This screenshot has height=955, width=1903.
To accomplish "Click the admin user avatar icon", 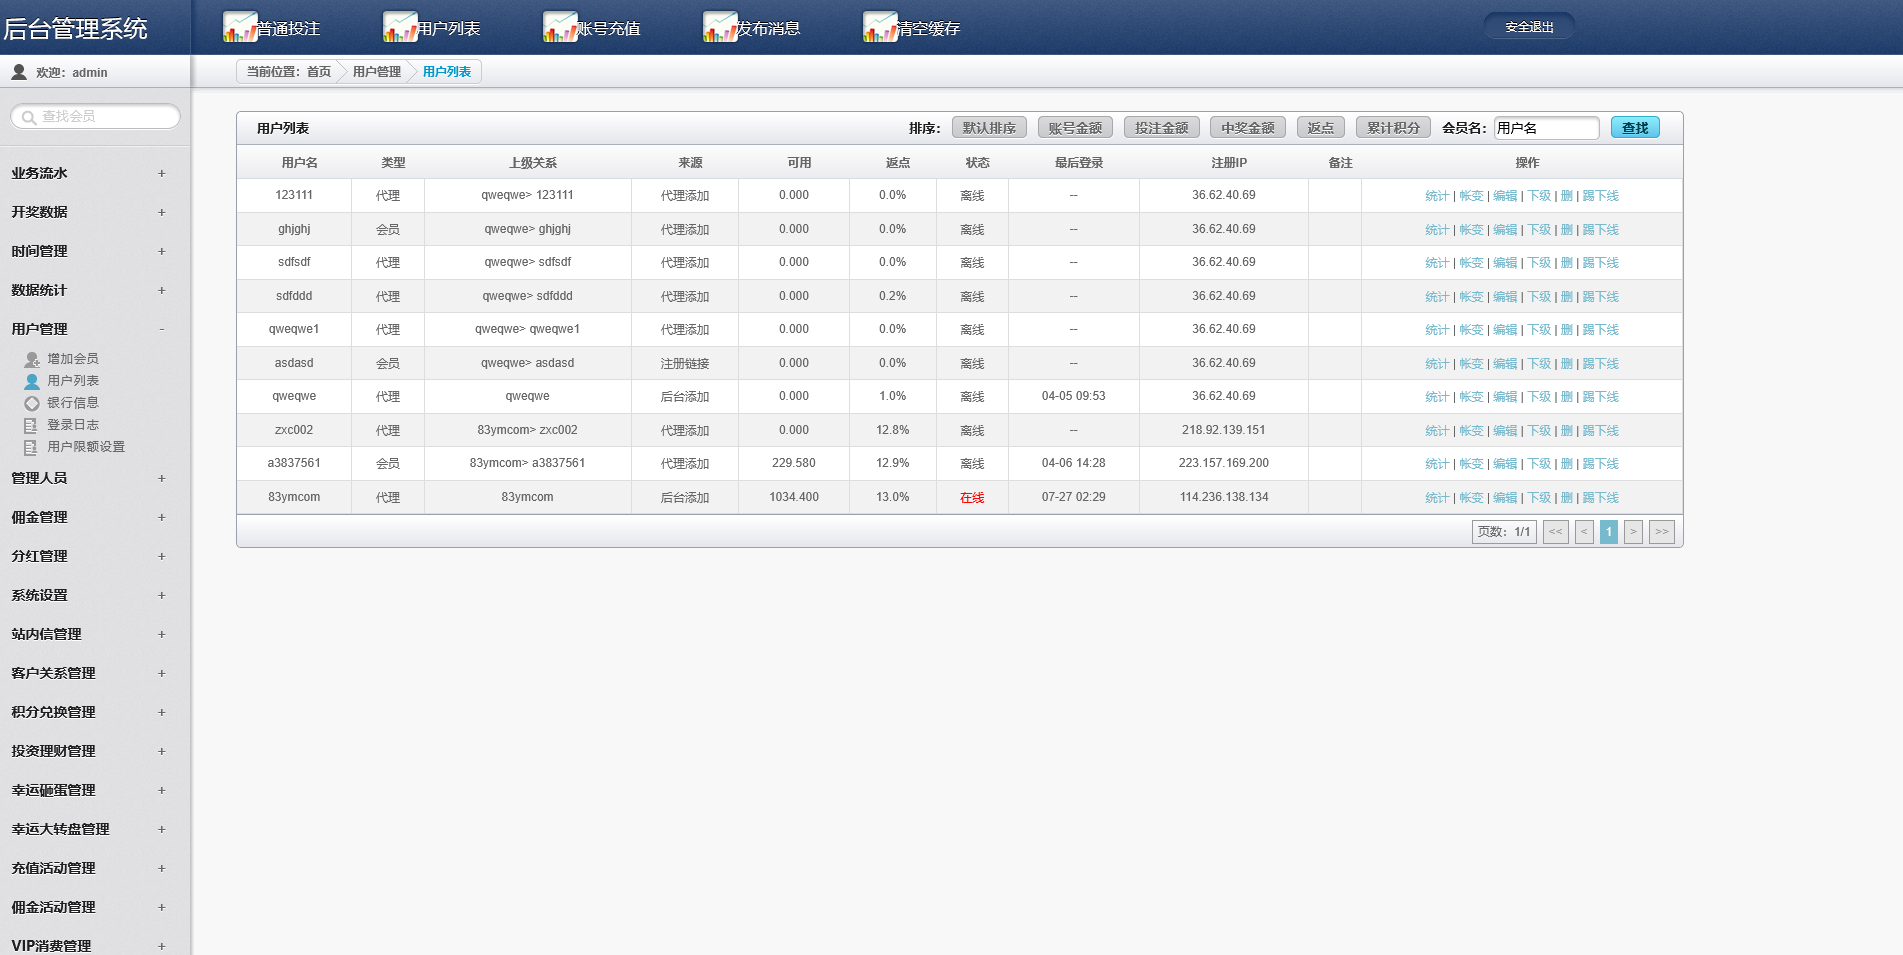I will coord(19,72).
